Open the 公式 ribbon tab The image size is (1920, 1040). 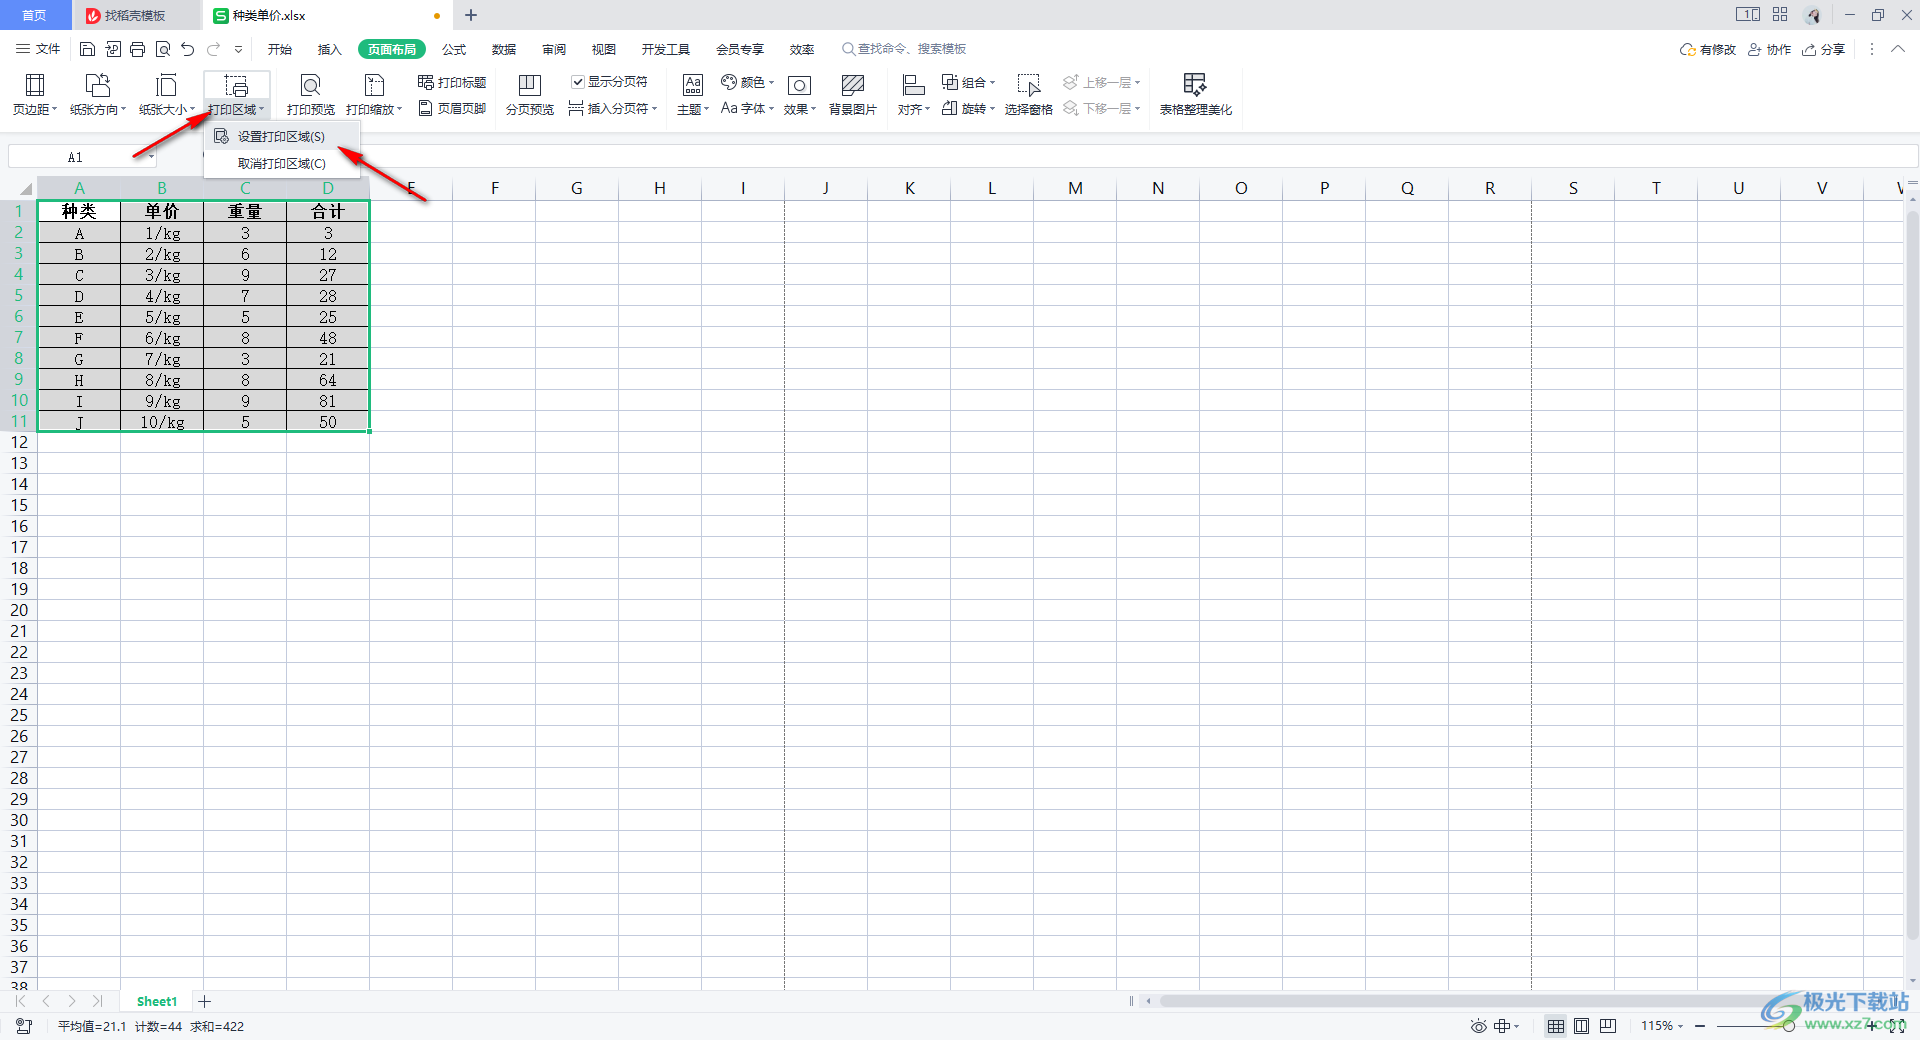point(454,49)
